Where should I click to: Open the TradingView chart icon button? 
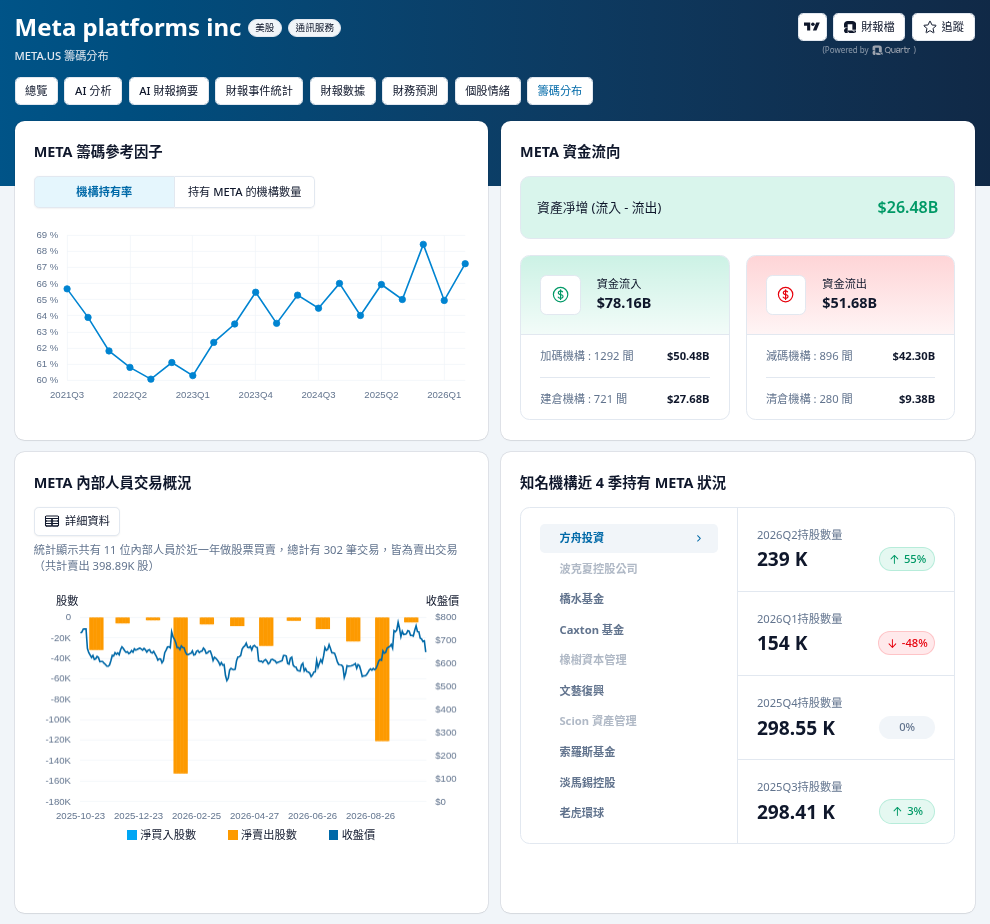pos(812,27)
